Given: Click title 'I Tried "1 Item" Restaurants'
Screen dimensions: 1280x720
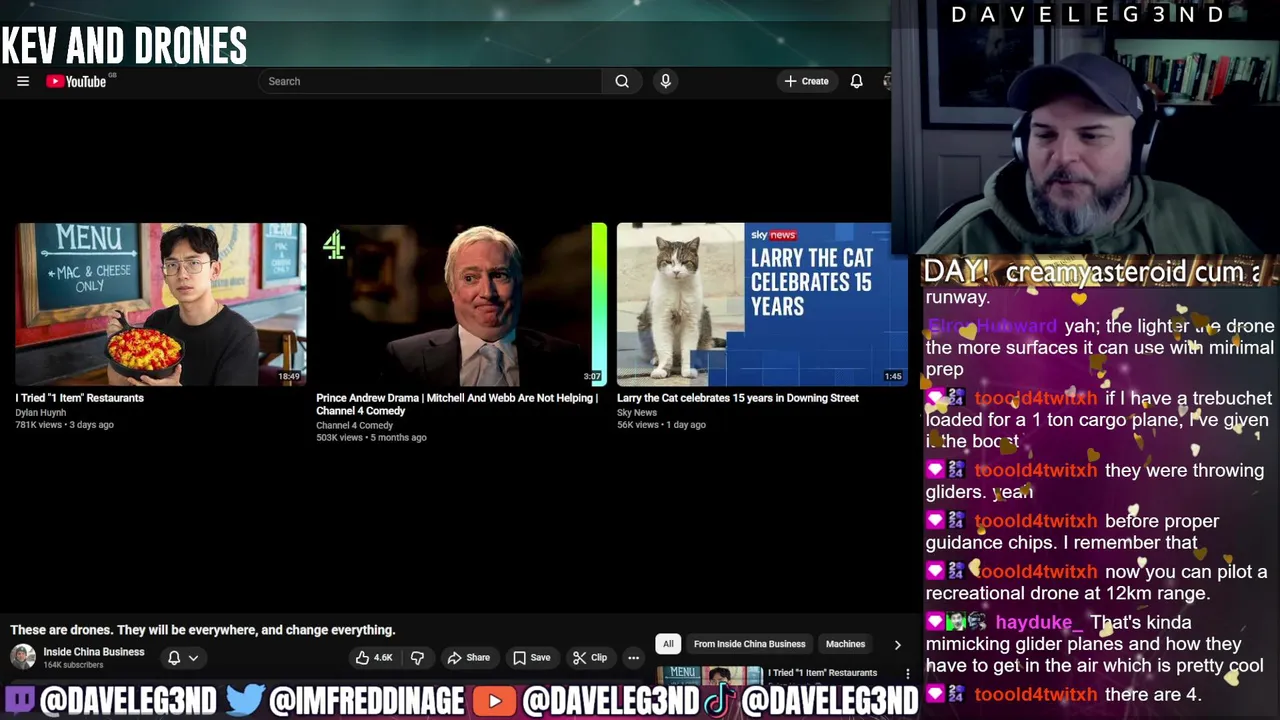Looking at the screenshot, I should [79, 398].
